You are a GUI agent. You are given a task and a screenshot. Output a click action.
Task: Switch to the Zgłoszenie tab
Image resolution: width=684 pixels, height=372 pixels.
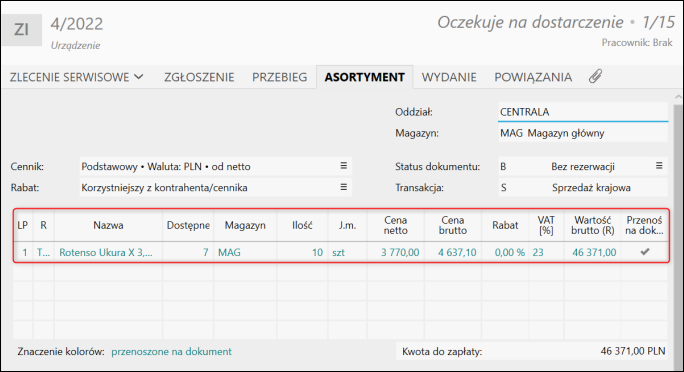[199, 77]
